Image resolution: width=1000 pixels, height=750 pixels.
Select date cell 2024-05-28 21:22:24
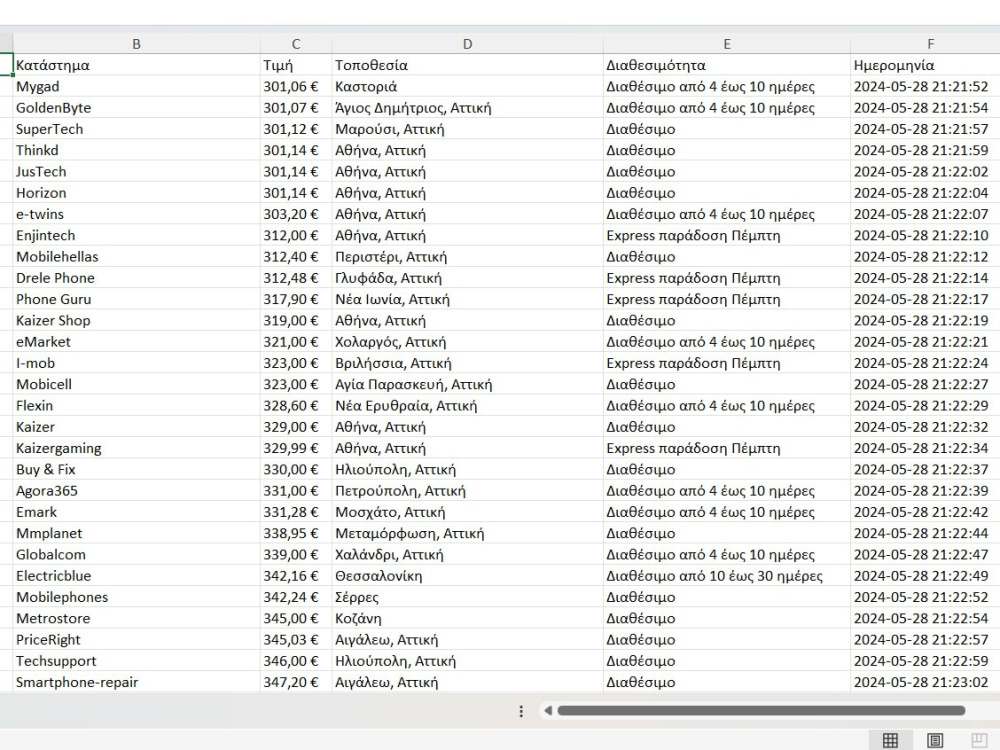[x=925, y=363]
